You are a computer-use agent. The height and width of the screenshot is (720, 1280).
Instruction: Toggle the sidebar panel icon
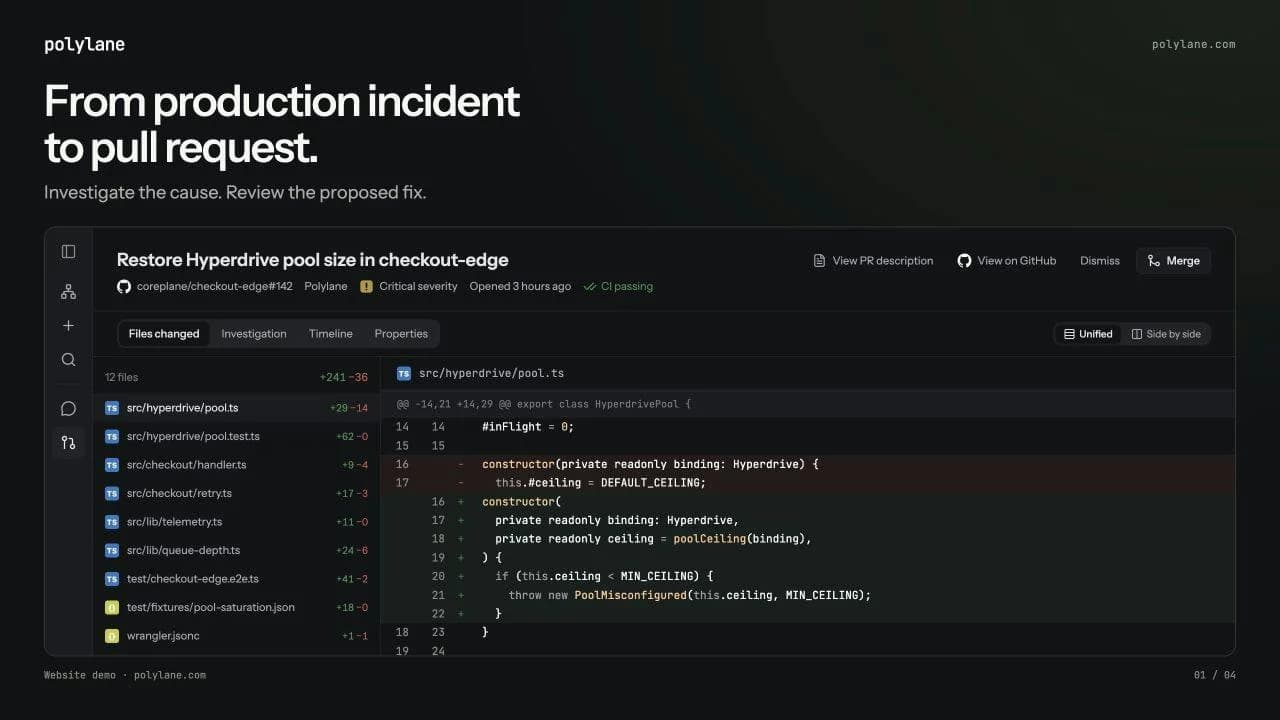coord(68,252)
